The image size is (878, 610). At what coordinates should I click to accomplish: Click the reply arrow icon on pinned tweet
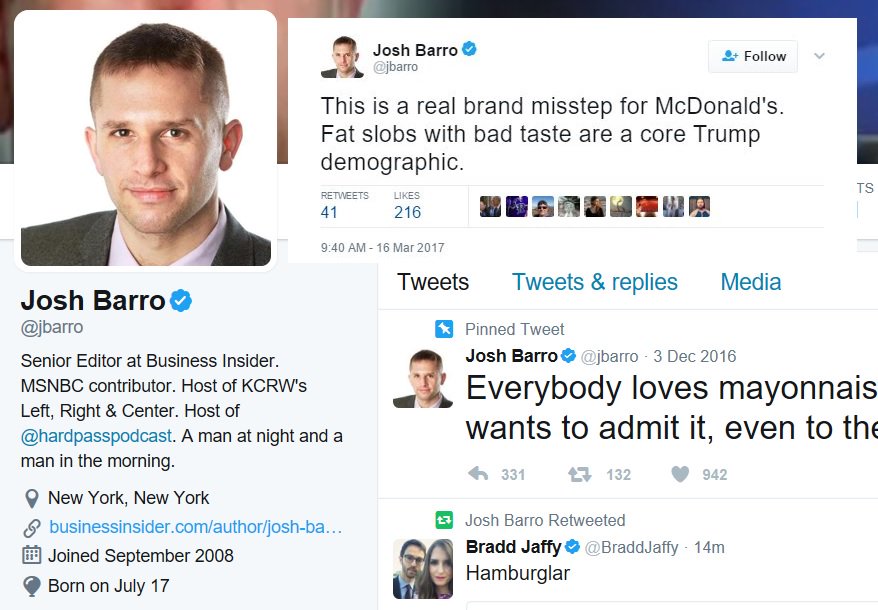(x=478, y=474)
